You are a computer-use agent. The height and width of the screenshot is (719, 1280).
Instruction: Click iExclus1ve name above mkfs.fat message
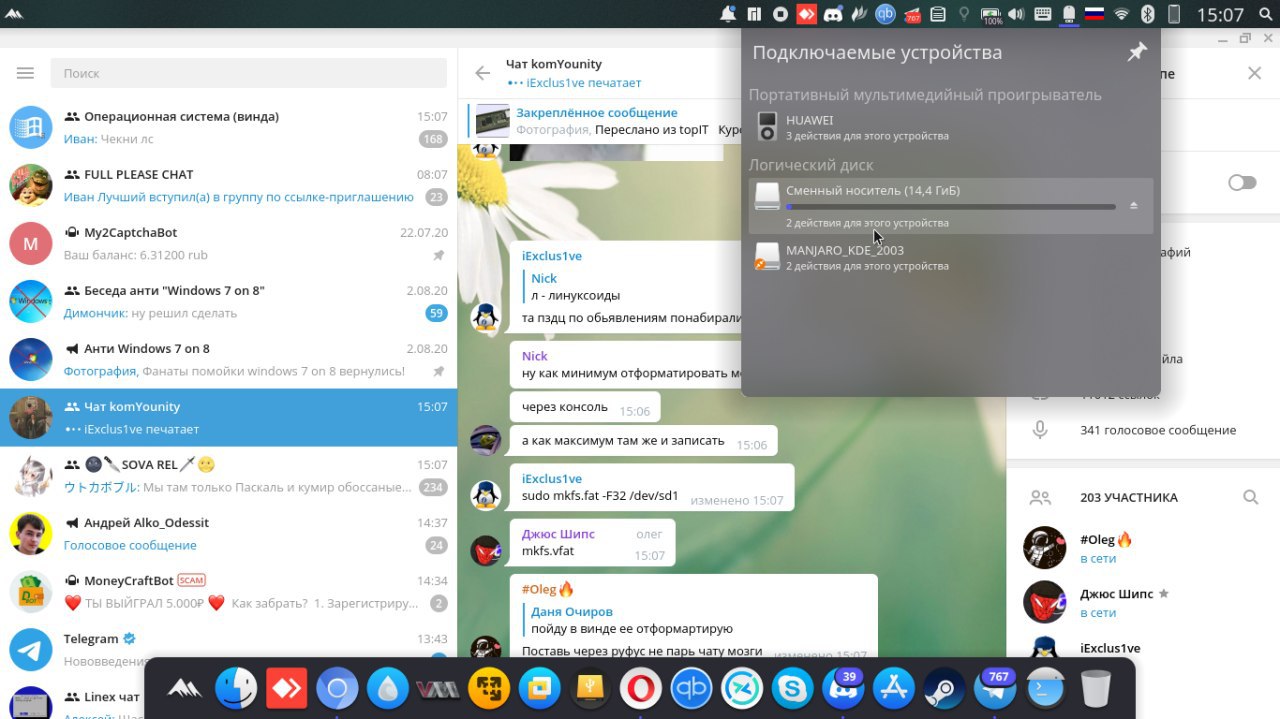(x=551, y=478)
